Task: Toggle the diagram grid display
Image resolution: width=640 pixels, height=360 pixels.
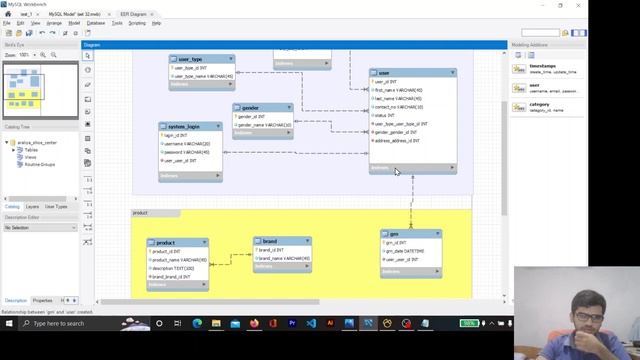Action: tap(65, 33)
